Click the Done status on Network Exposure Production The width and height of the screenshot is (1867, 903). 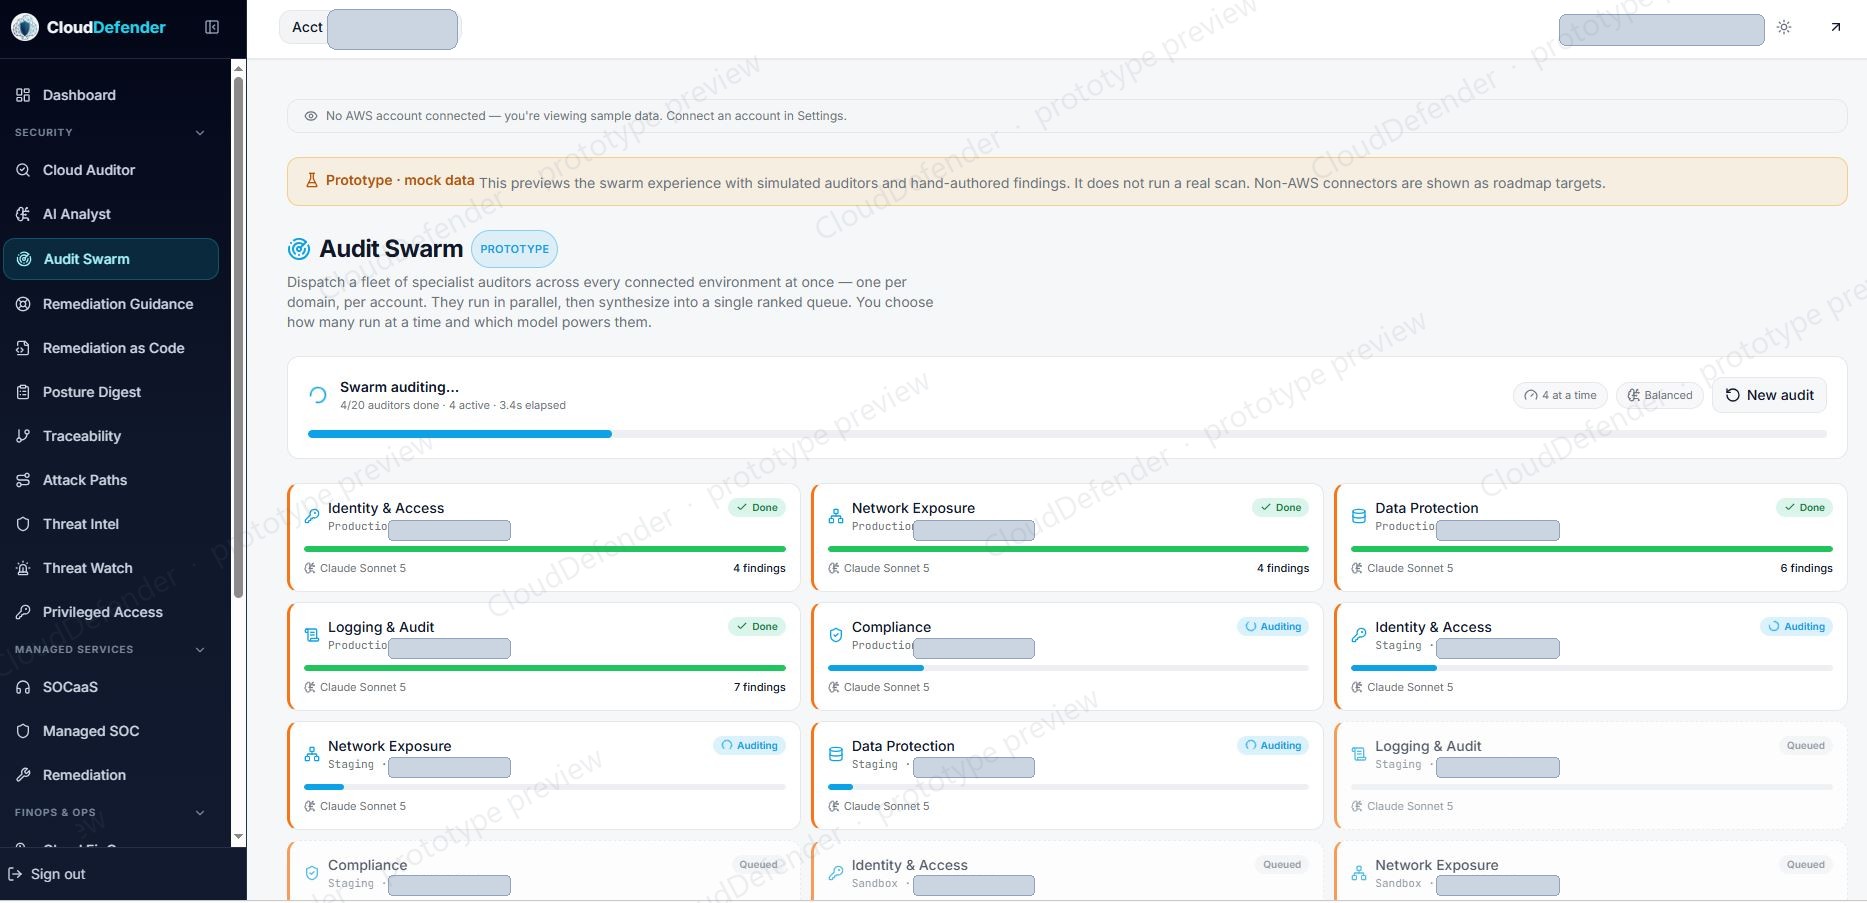1280,508
